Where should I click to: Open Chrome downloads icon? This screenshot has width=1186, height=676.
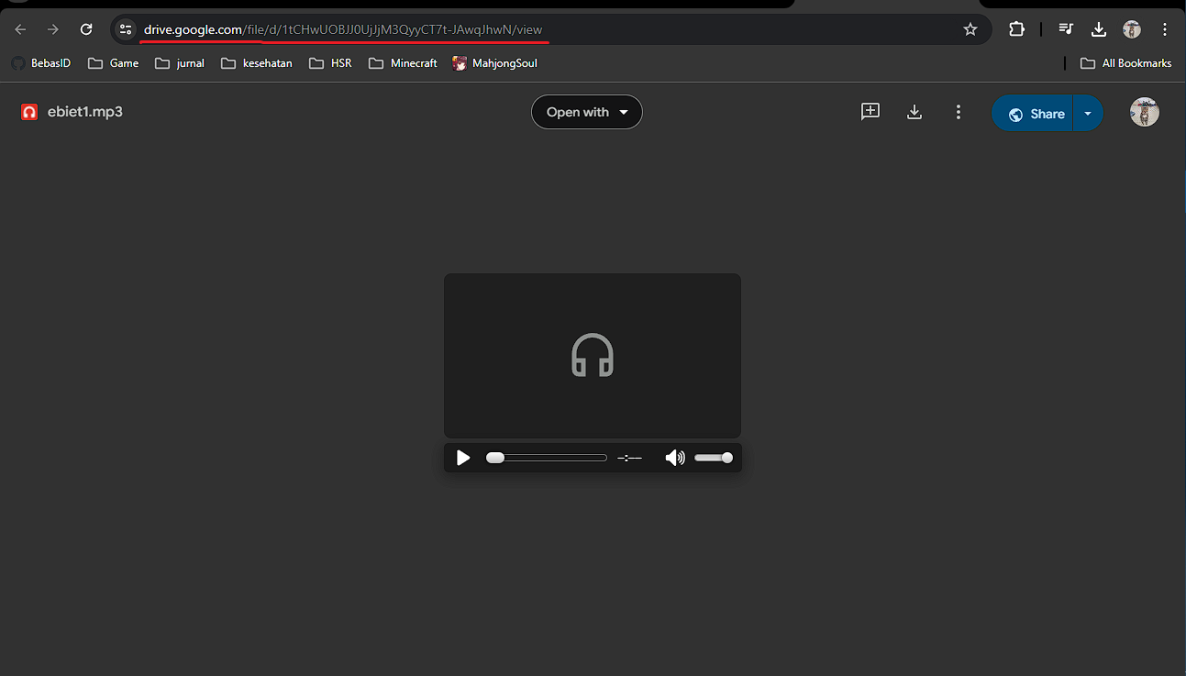click(1098, 29)
